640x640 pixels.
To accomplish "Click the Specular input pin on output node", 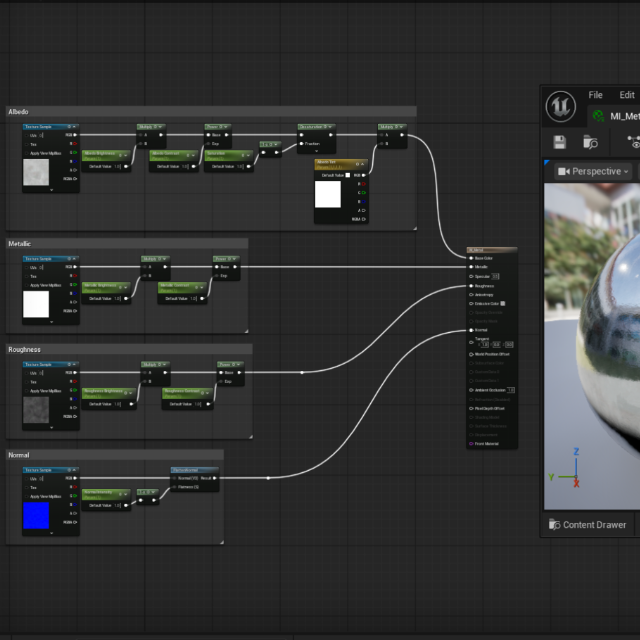I will point(471,276).
